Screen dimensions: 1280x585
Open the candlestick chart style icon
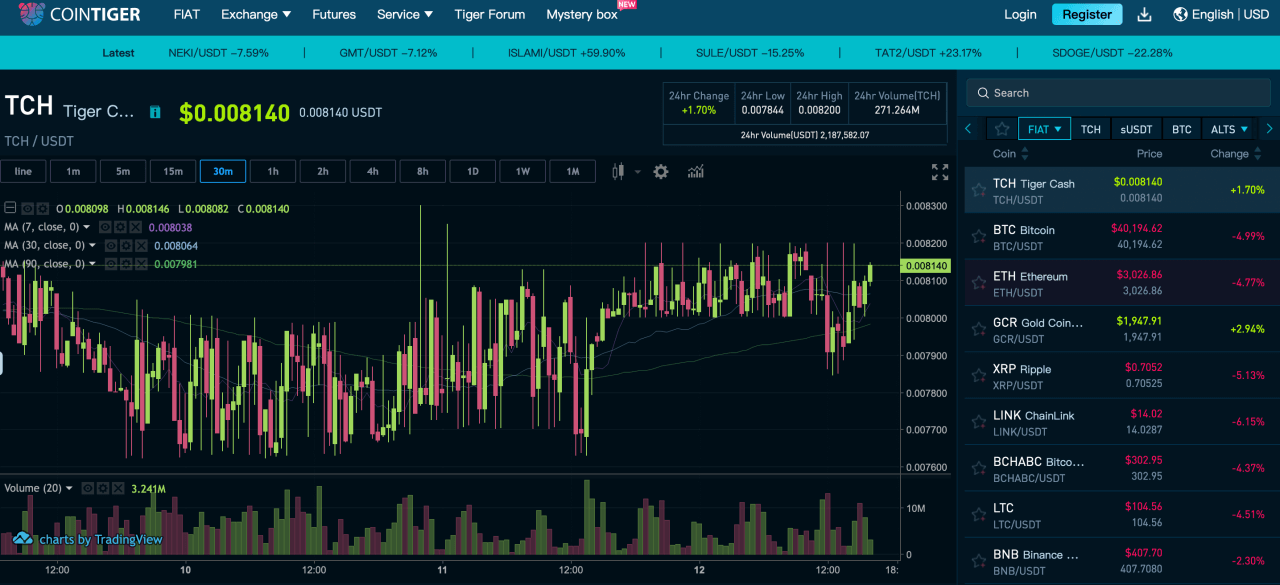[x=617, y=172]
